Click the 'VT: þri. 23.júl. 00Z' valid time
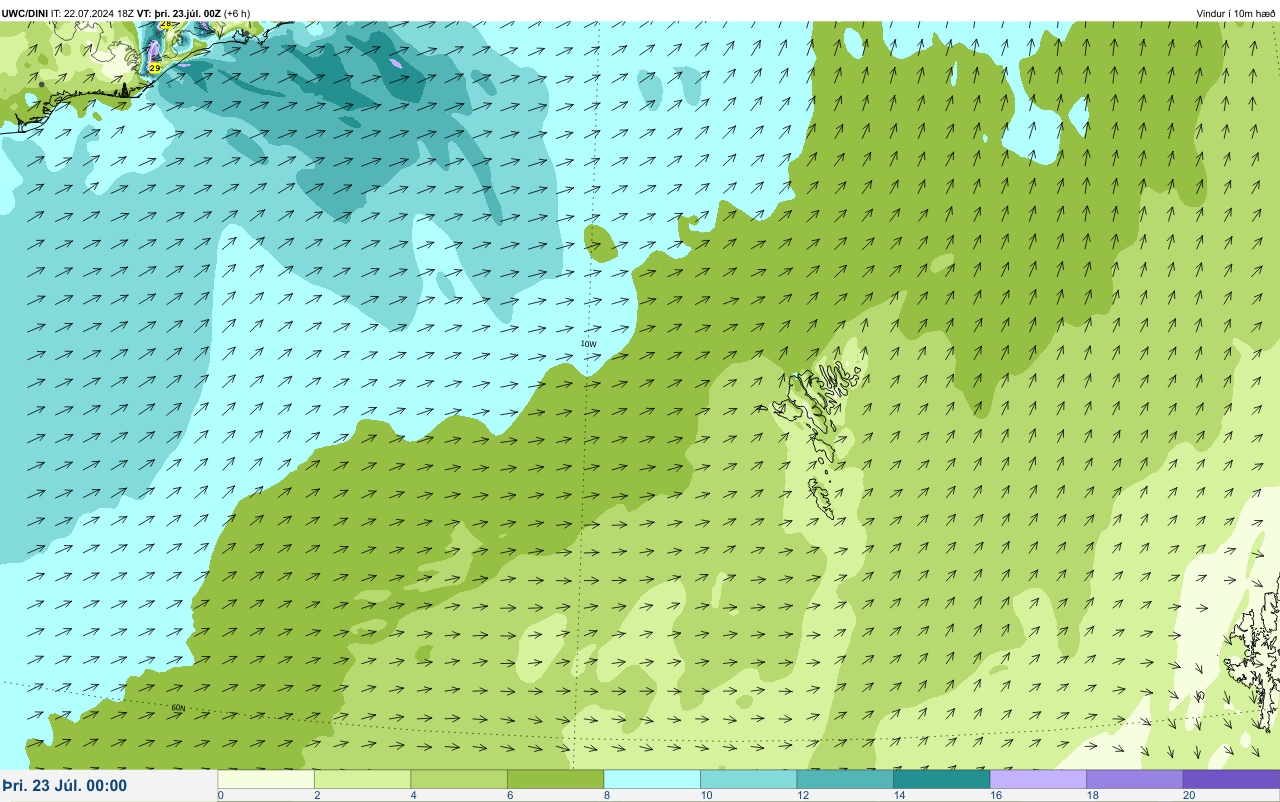 pyautogui.click(x=179, y=13)
